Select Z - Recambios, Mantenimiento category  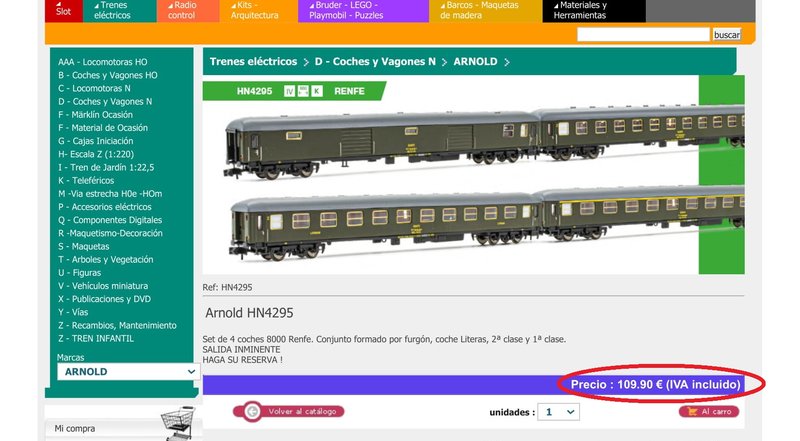[117, 326]
